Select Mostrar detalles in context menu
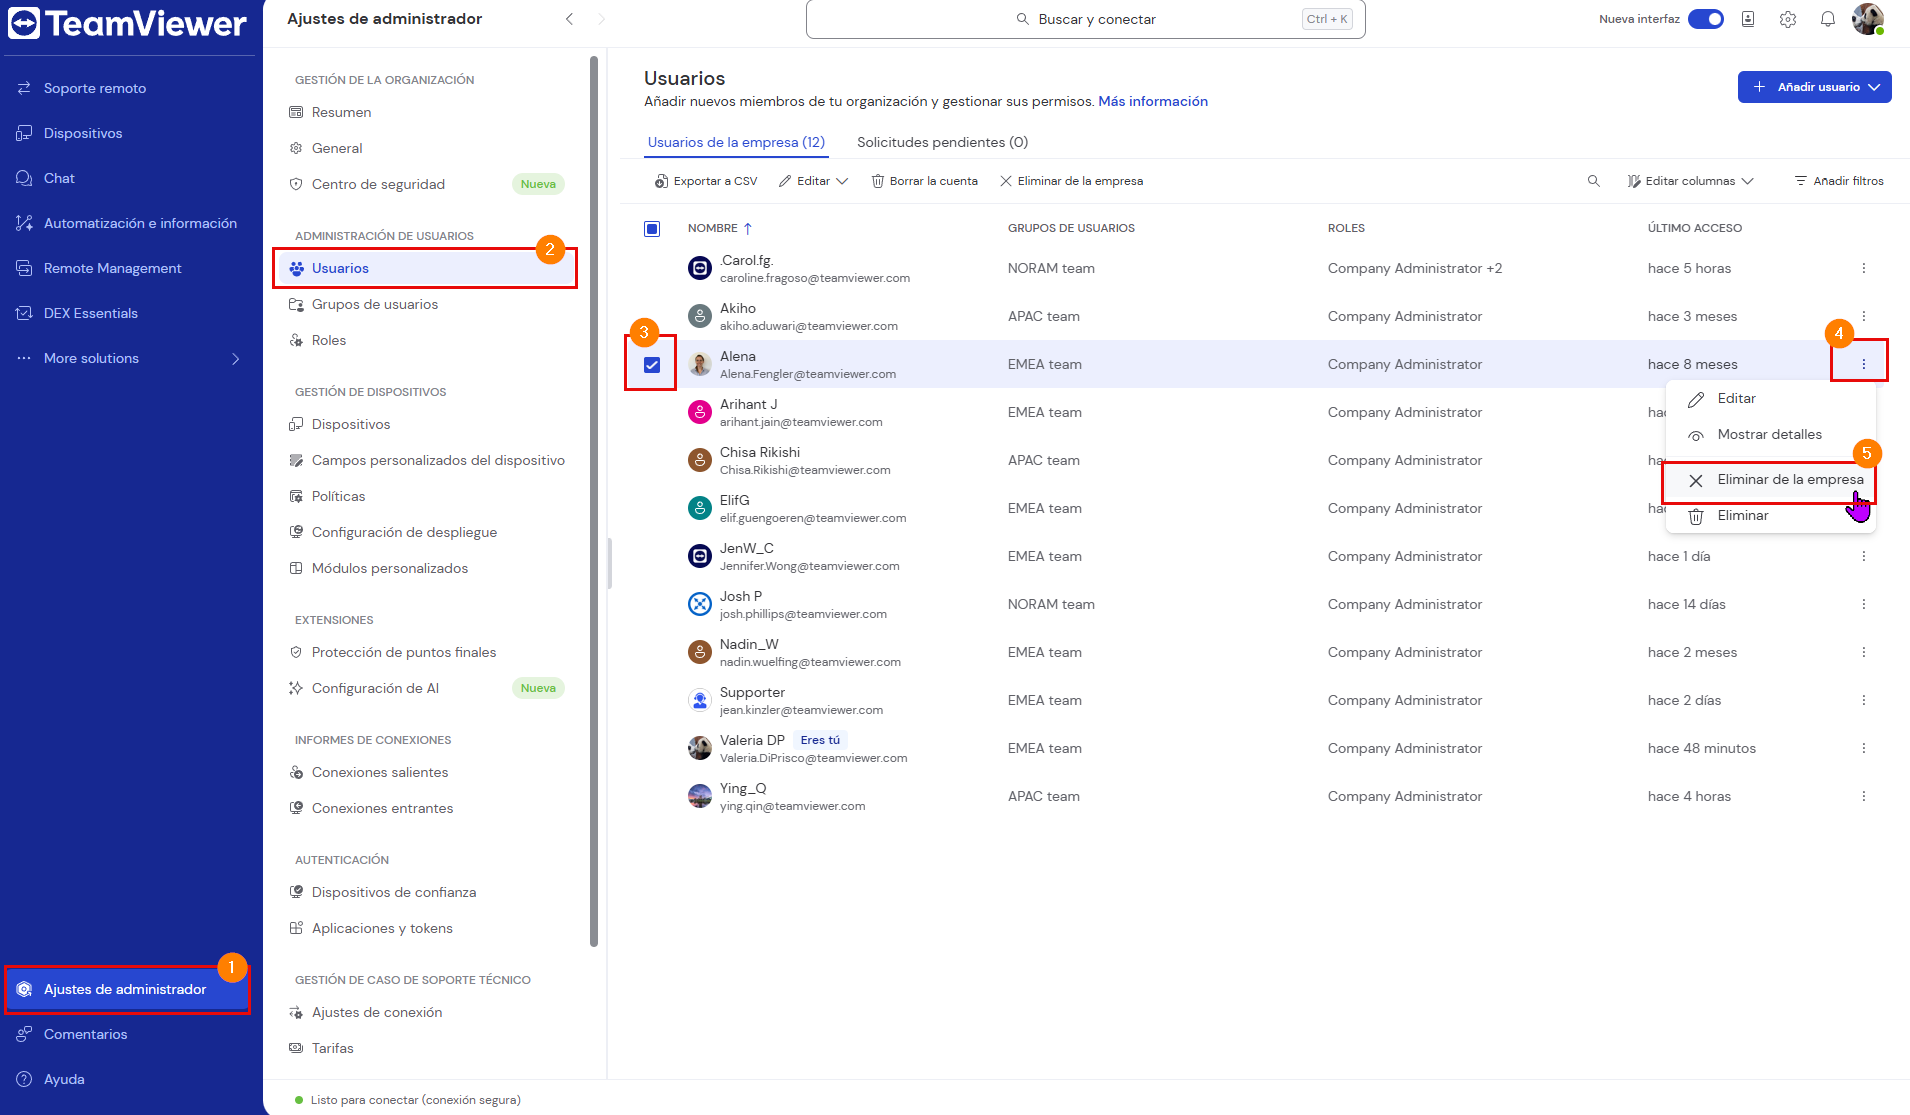 pos(1771,434)
